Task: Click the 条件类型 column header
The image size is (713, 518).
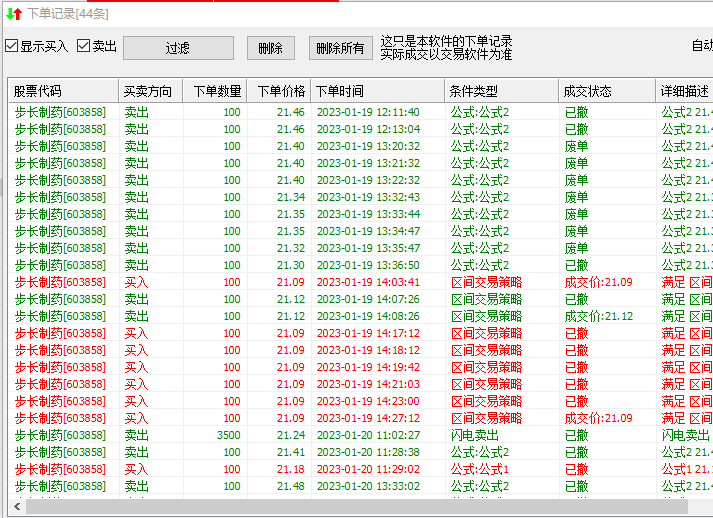Action: point(500,91)
